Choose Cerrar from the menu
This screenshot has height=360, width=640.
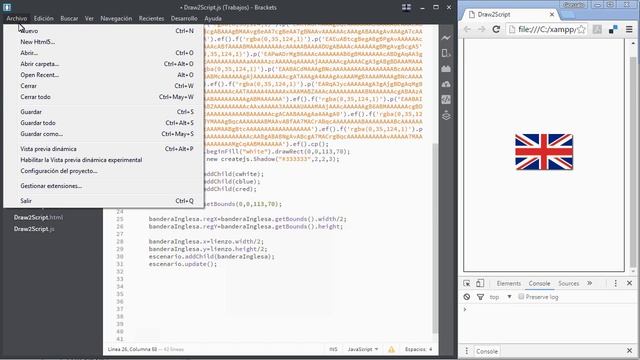tap(104, 86)
